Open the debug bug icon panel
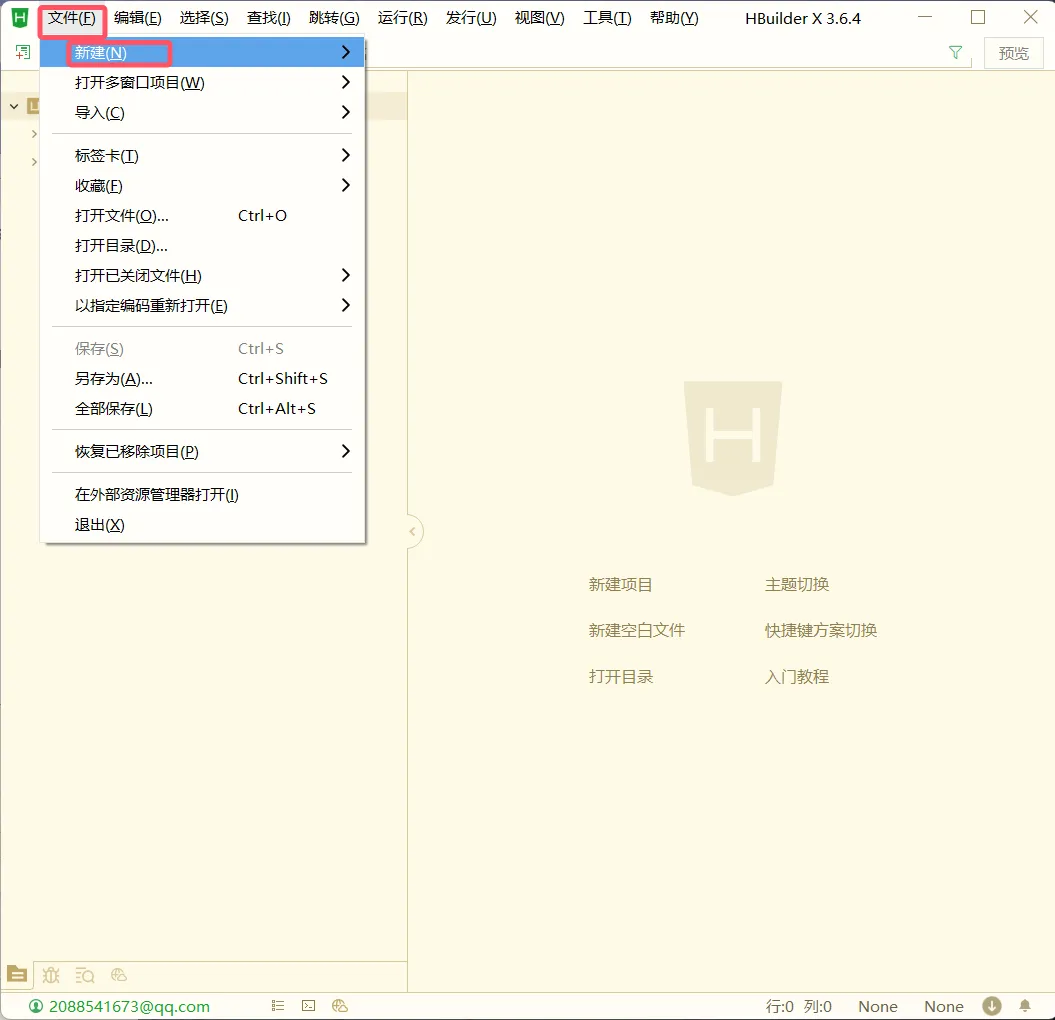The width and height of the screenshot is (1055, 1020). click(x=51, y=975)
